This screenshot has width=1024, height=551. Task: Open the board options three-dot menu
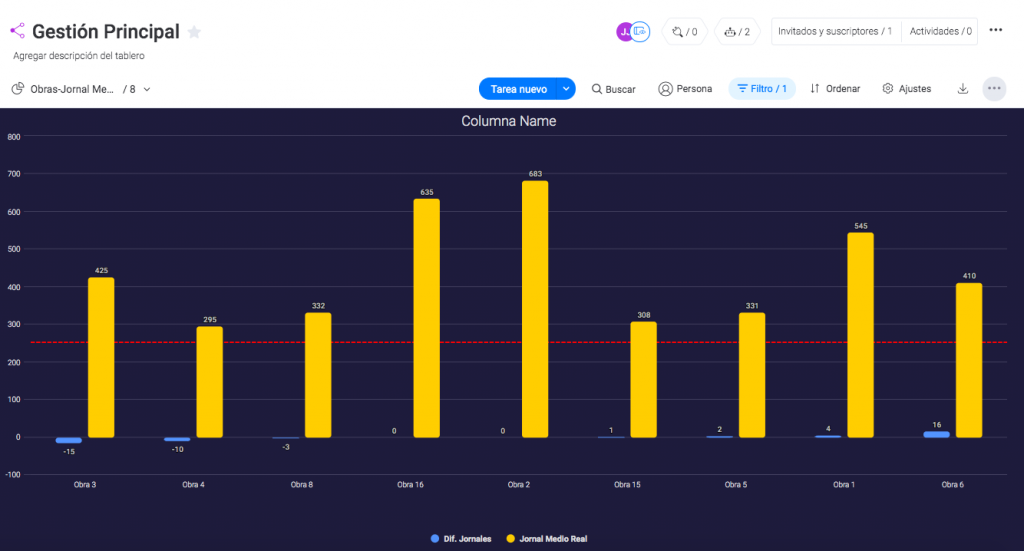(x=996, y=30)
